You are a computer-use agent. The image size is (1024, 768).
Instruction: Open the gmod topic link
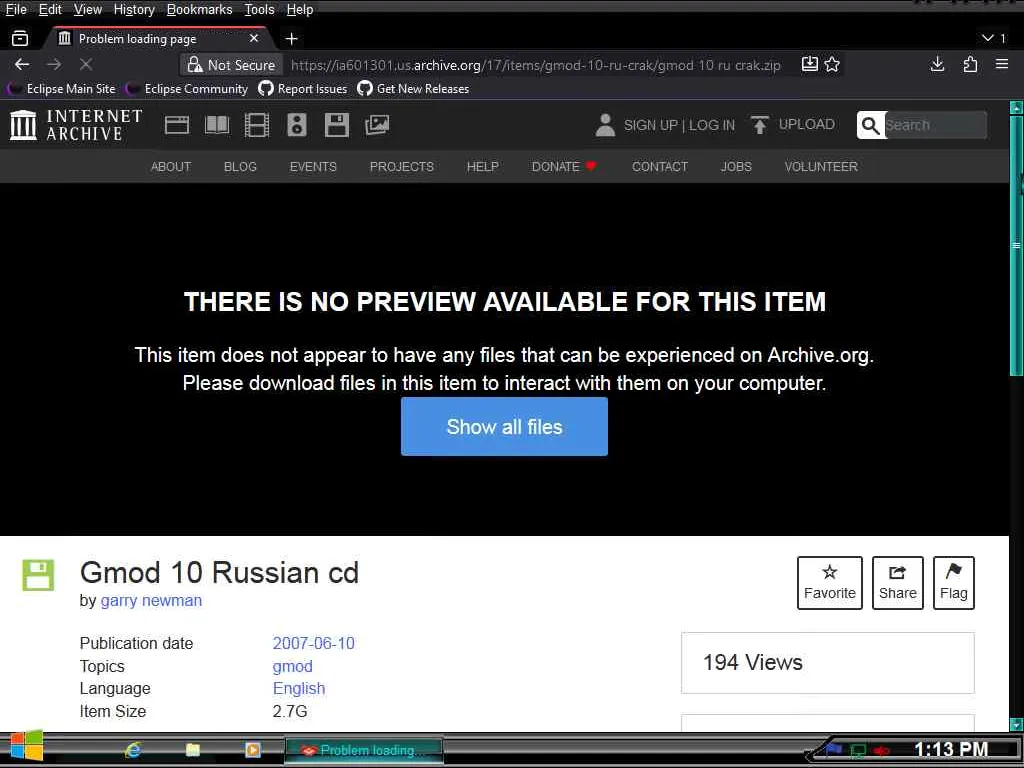pos(293,666)
